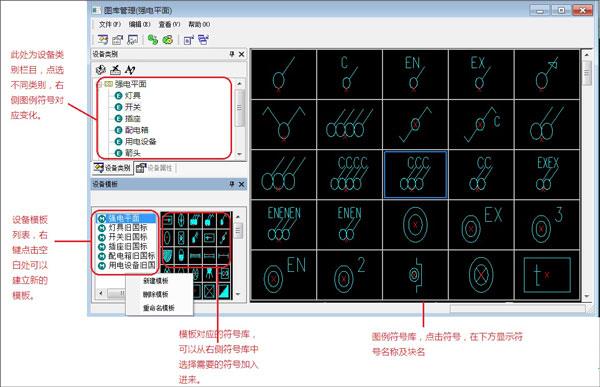
Task: Select the shield-shaped symbol in template library
Action: 167,255
